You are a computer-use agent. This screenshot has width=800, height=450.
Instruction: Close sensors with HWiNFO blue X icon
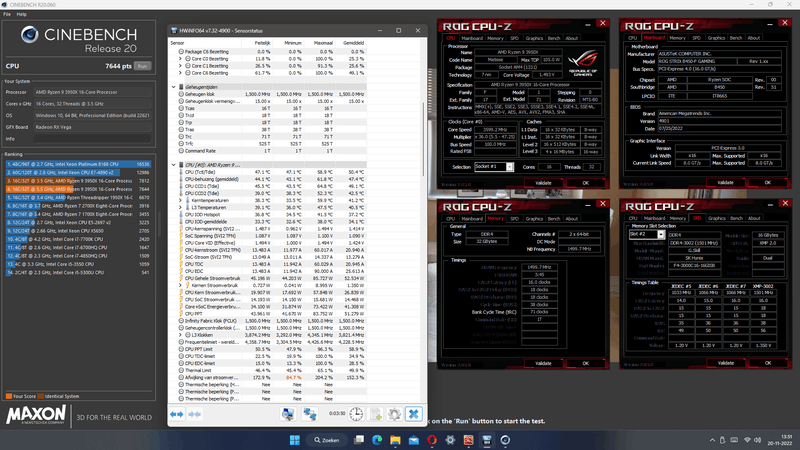(x=414, y=414)
